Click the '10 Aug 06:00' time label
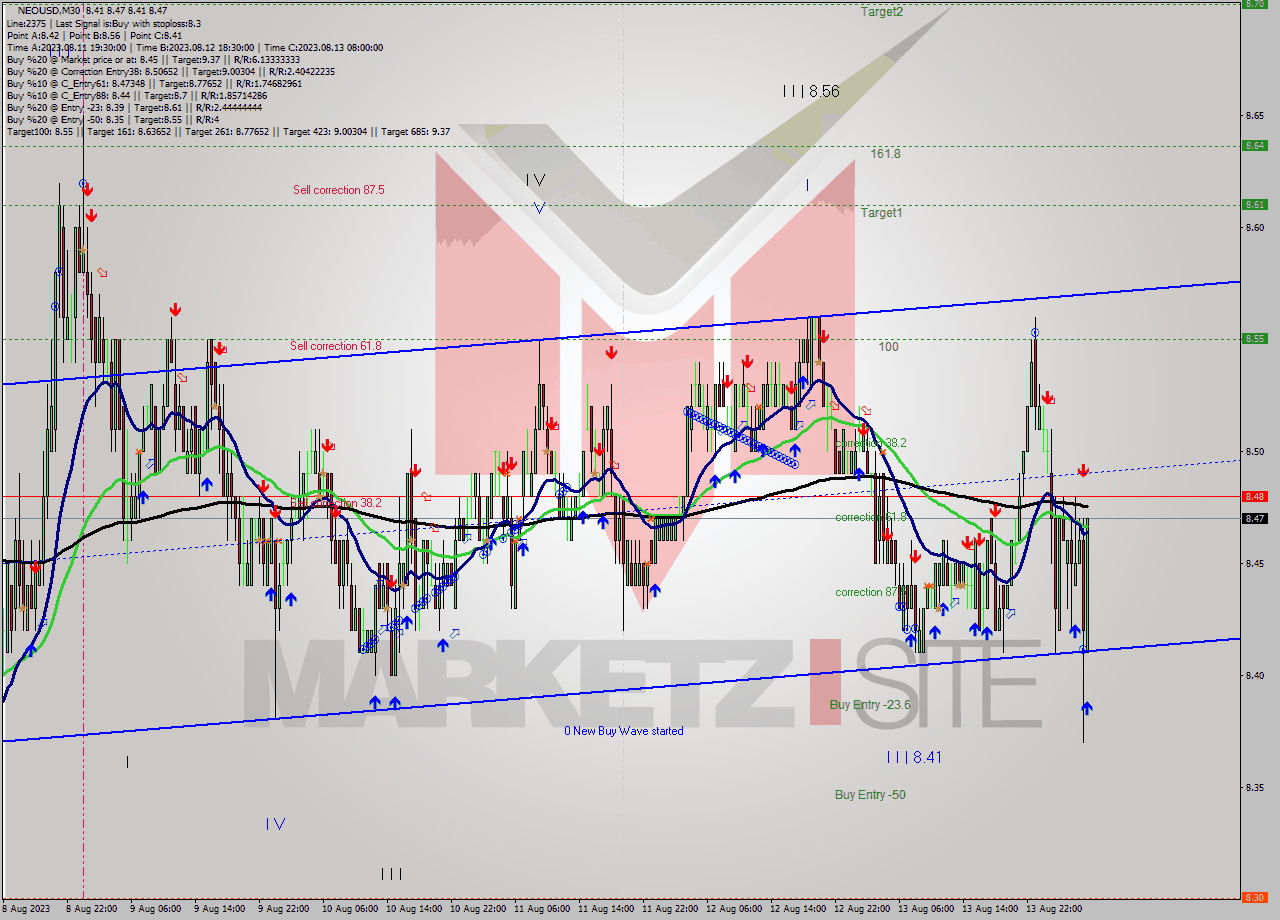This screenshot has width=1280, height=920. (350, 909)
